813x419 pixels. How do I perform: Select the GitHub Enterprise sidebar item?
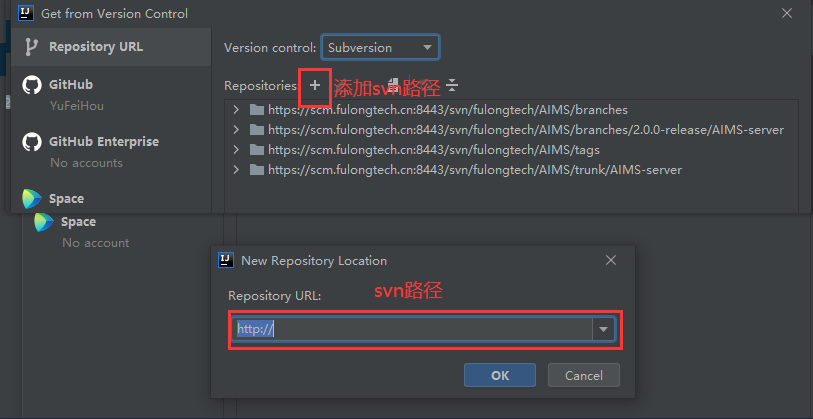pyautogui.click(x=111, y=151)
